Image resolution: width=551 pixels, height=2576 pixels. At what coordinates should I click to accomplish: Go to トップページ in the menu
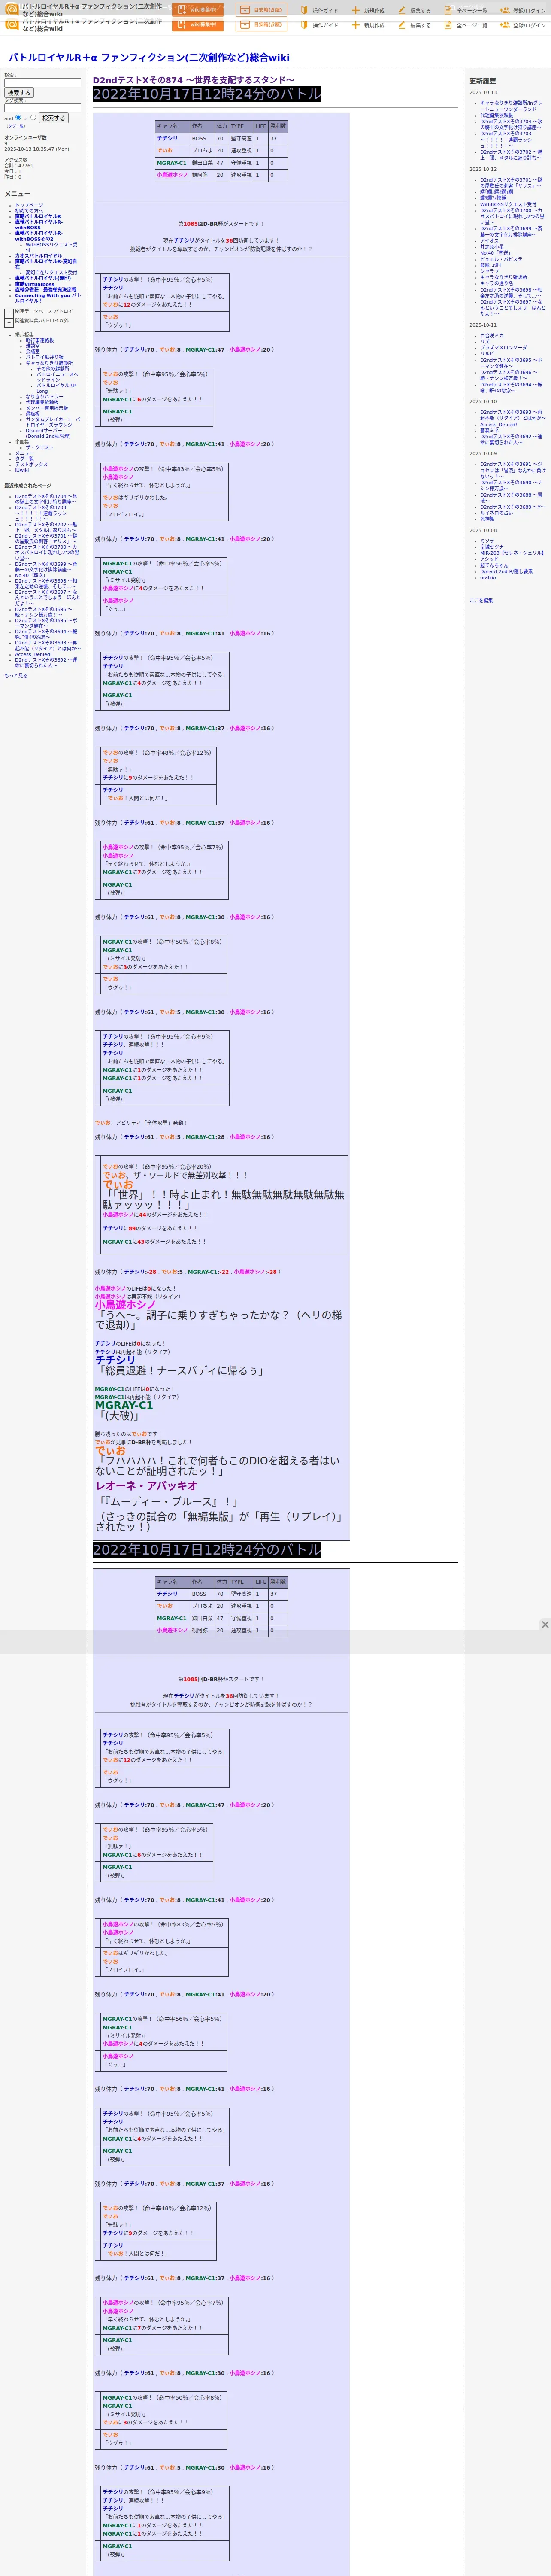tap(29, 205)
